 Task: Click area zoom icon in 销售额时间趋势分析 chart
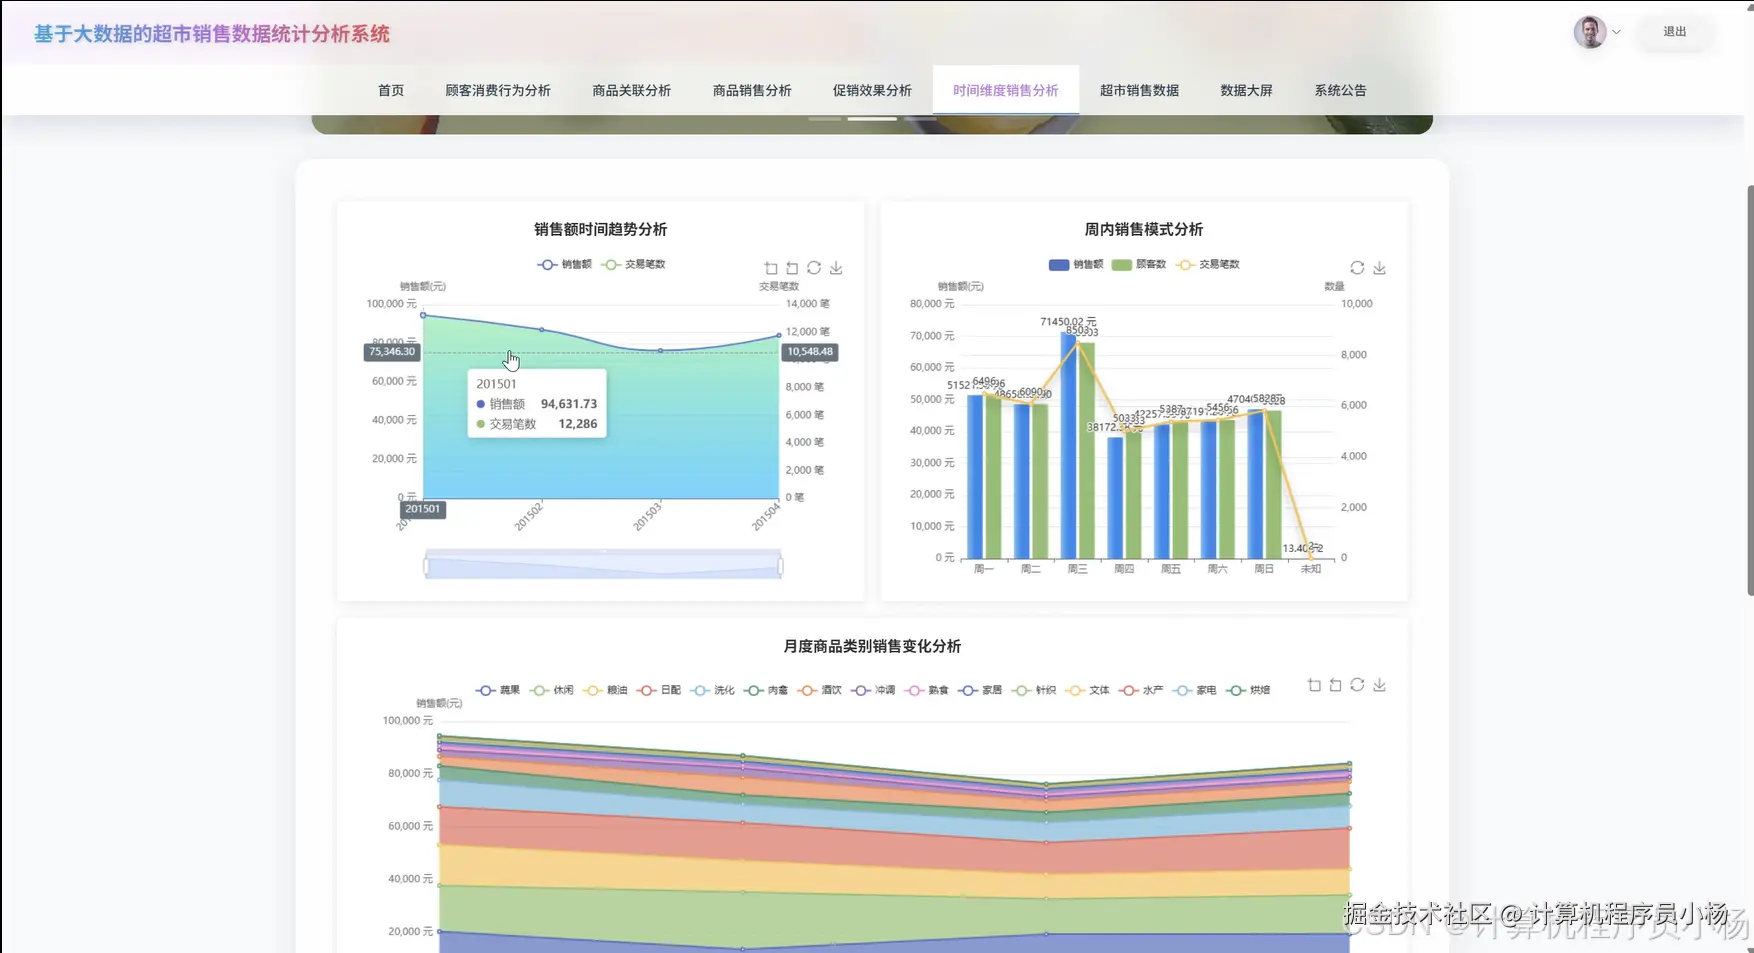771,268
